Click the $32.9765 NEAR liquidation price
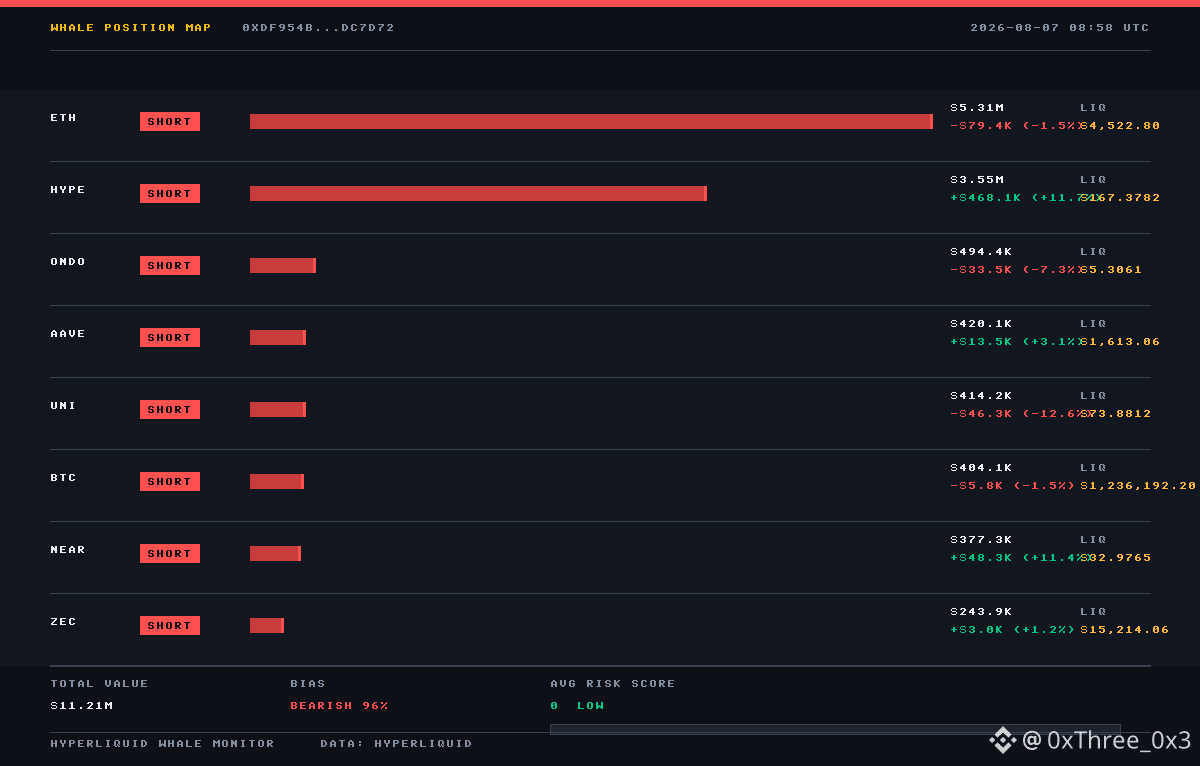Viewport: 1200px width, 766px height. click(x=1116, y=558)
